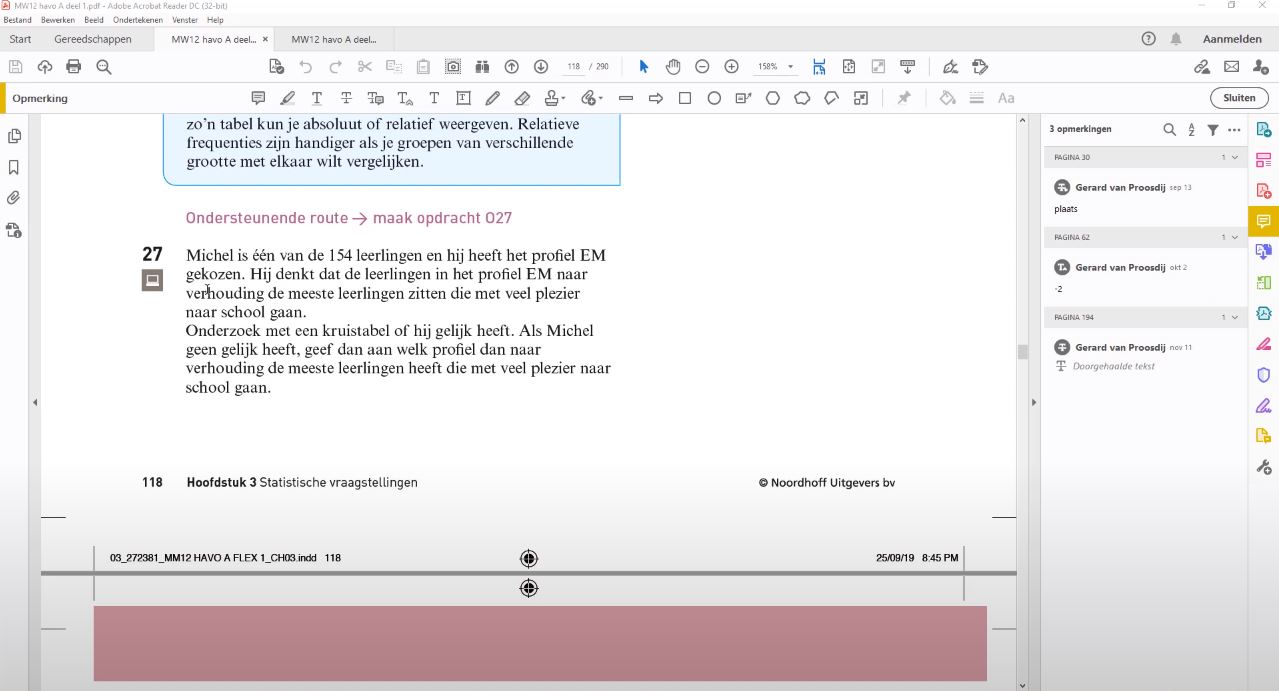Open the Bestand menu
Viewport: 1279px width, 691px height.
point(18,20)
